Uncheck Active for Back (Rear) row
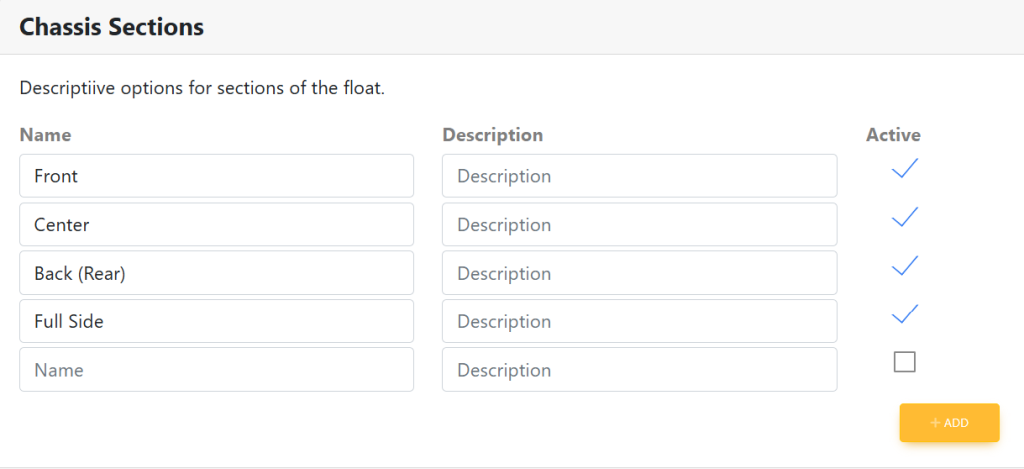The image size is (1024, 469). 904,266
